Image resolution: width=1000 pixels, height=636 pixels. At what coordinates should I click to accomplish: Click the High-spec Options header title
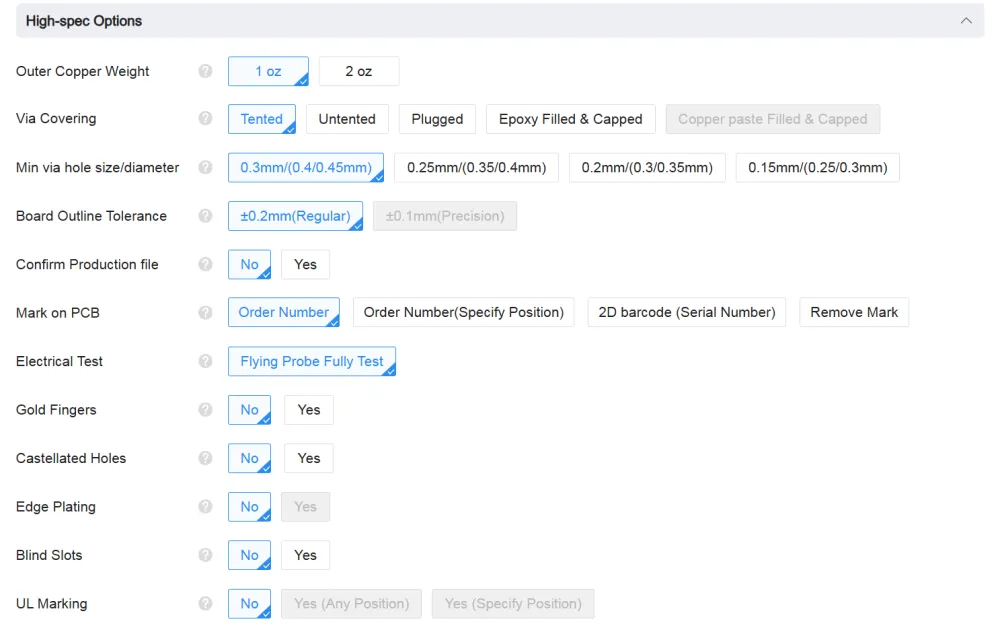[84, 21]
